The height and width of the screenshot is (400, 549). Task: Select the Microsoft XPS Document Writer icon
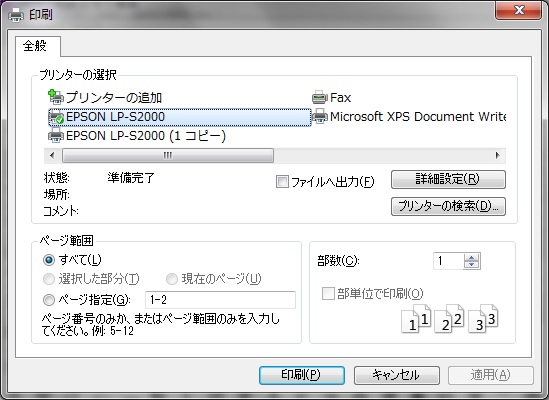(x=319, y=116)
